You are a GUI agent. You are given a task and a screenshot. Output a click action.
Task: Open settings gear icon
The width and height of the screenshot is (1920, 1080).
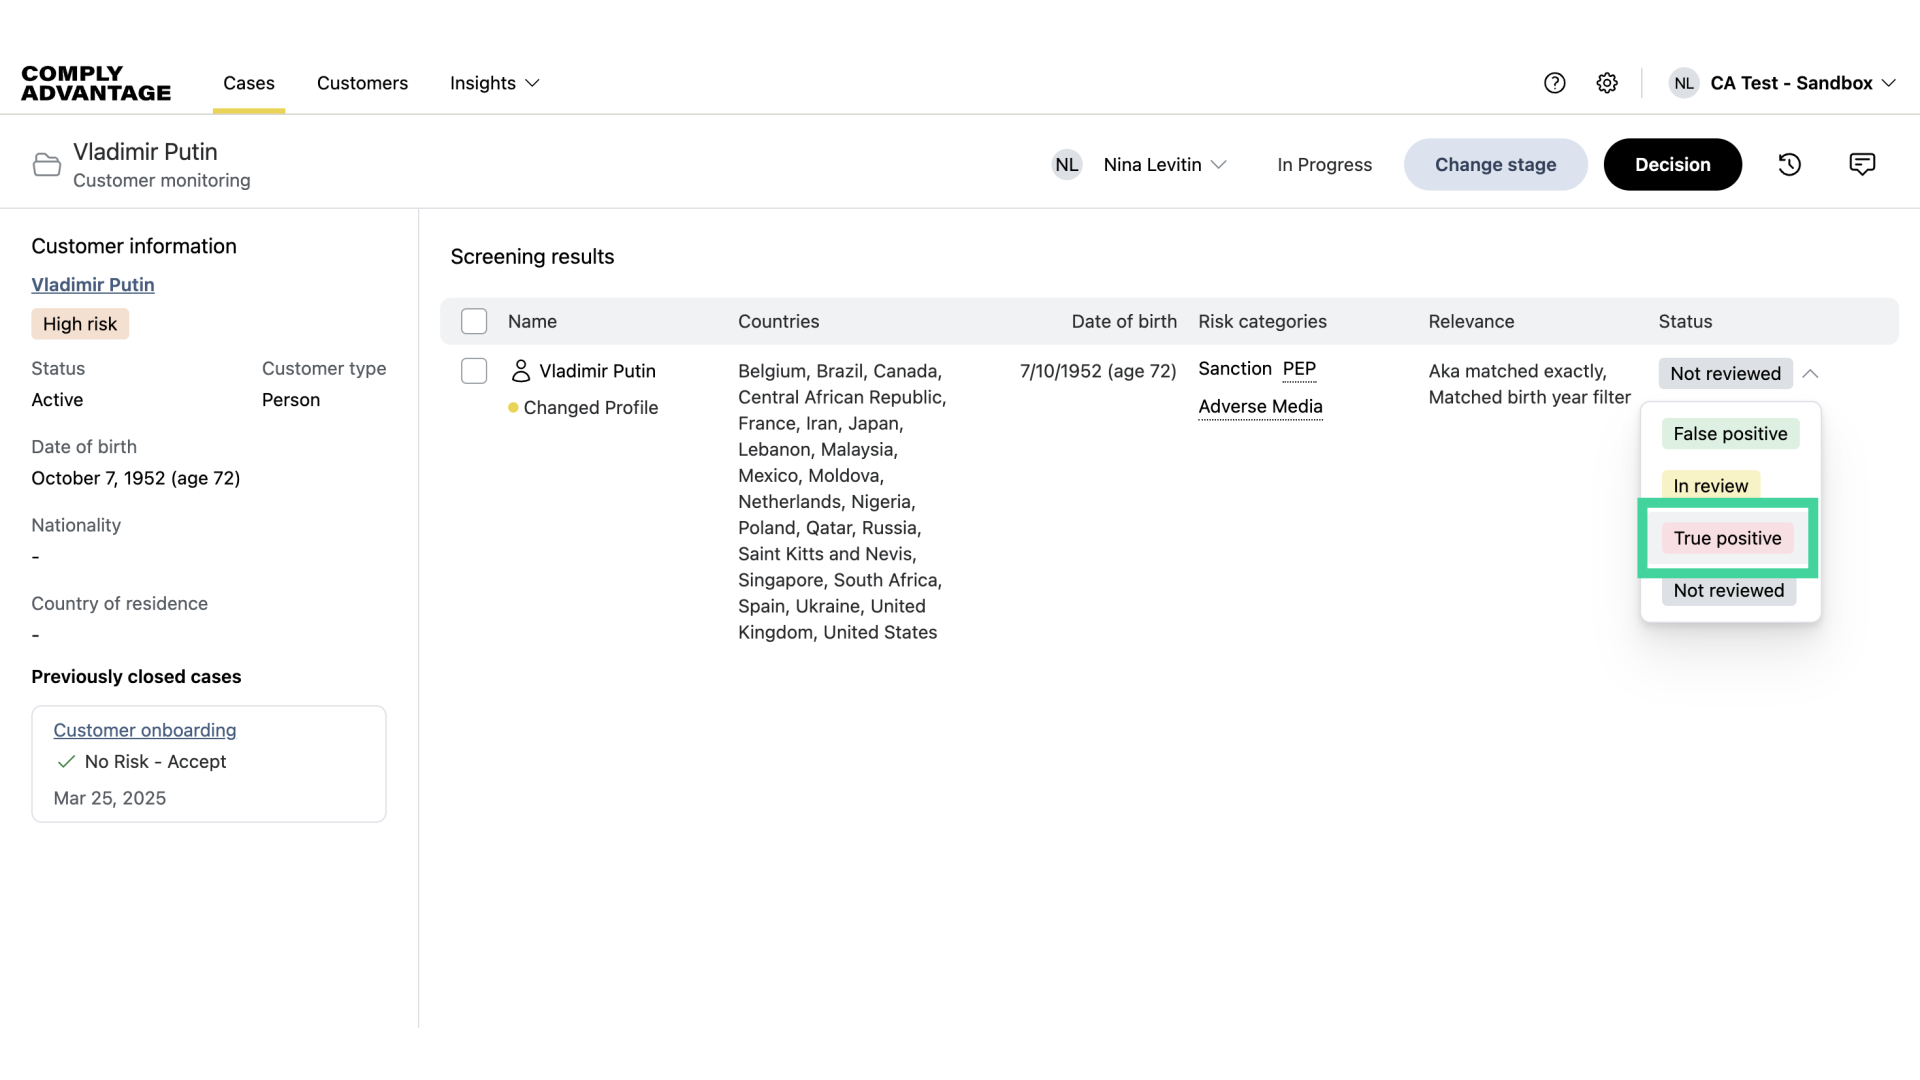(x=1607, y=83)
